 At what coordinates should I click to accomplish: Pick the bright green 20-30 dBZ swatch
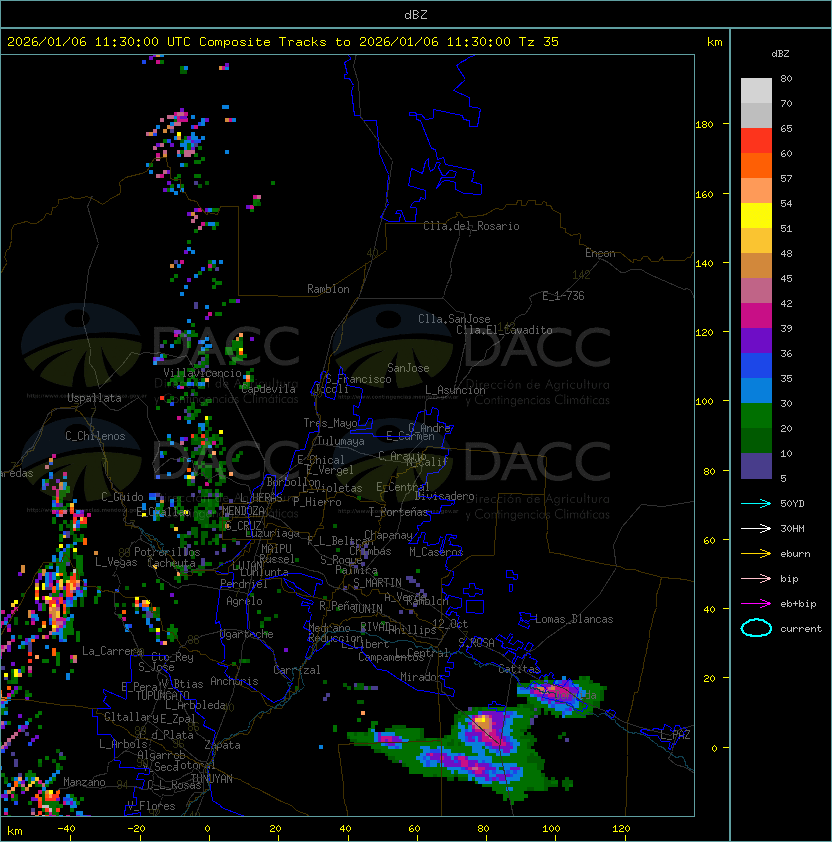[x=756, y=416]
